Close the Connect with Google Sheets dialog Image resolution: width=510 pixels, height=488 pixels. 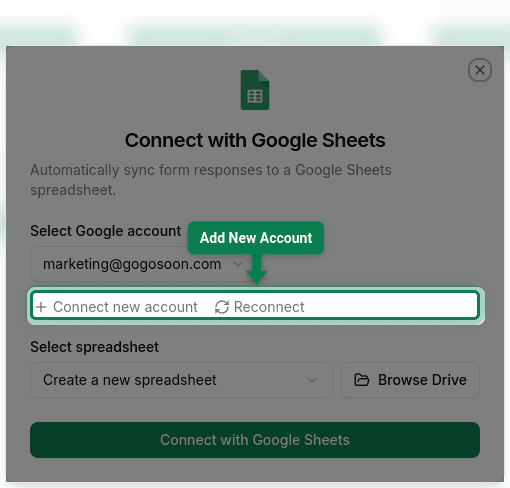pyautogui.click(x=479, y=70)
